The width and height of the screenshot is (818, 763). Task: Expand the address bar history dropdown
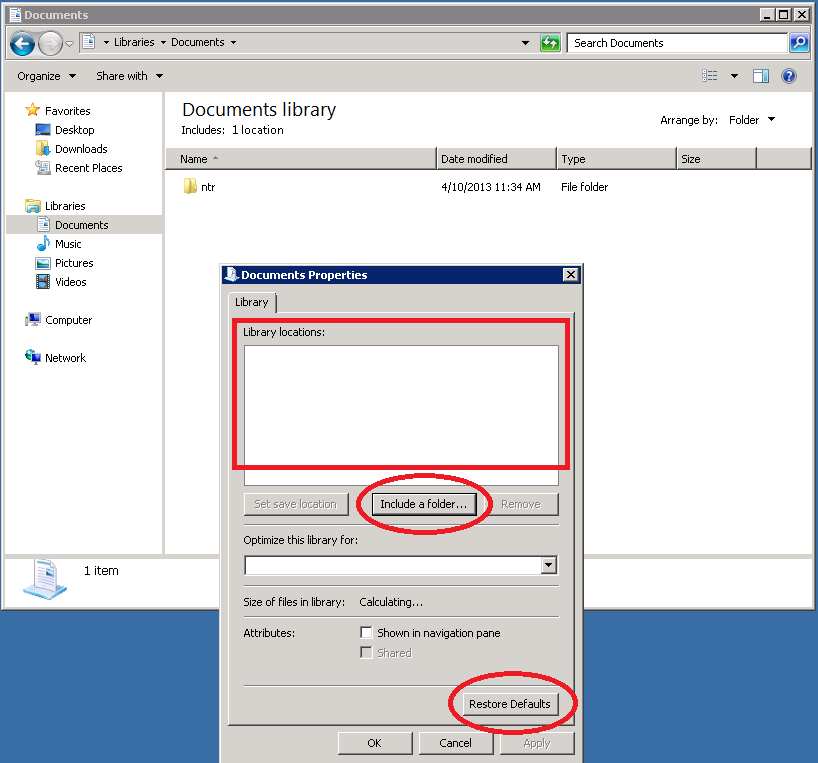click(525, 43)
